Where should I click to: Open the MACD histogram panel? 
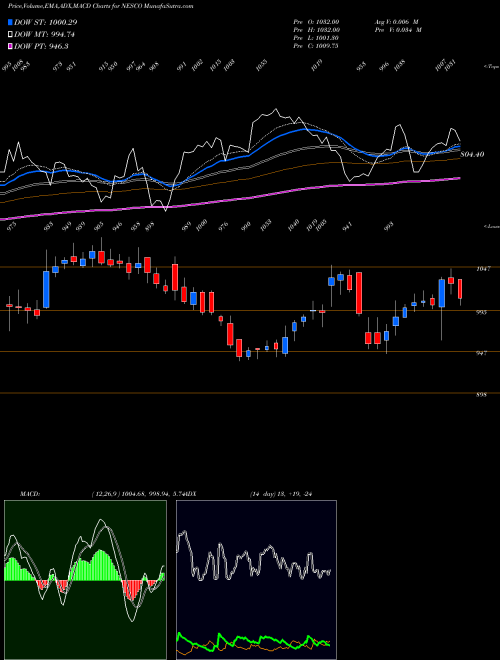point(85,580)
